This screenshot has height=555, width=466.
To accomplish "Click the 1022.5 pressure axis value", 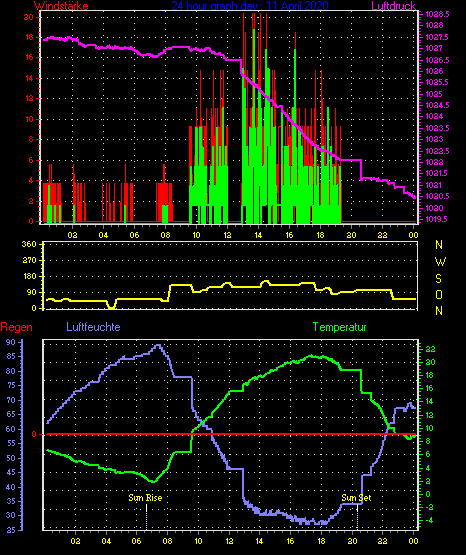I will pyautogui.click(x=437, y=151).
